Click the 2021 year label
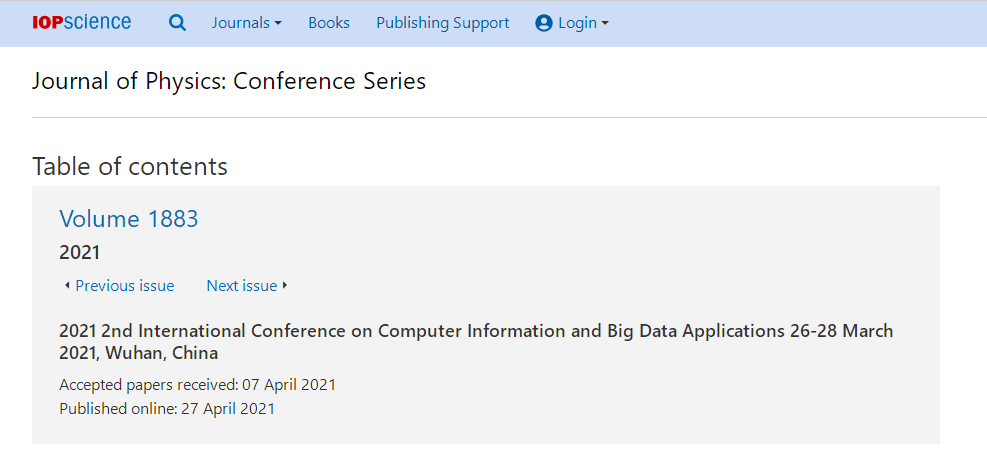The image size is (987, 467). click(80, 253)
